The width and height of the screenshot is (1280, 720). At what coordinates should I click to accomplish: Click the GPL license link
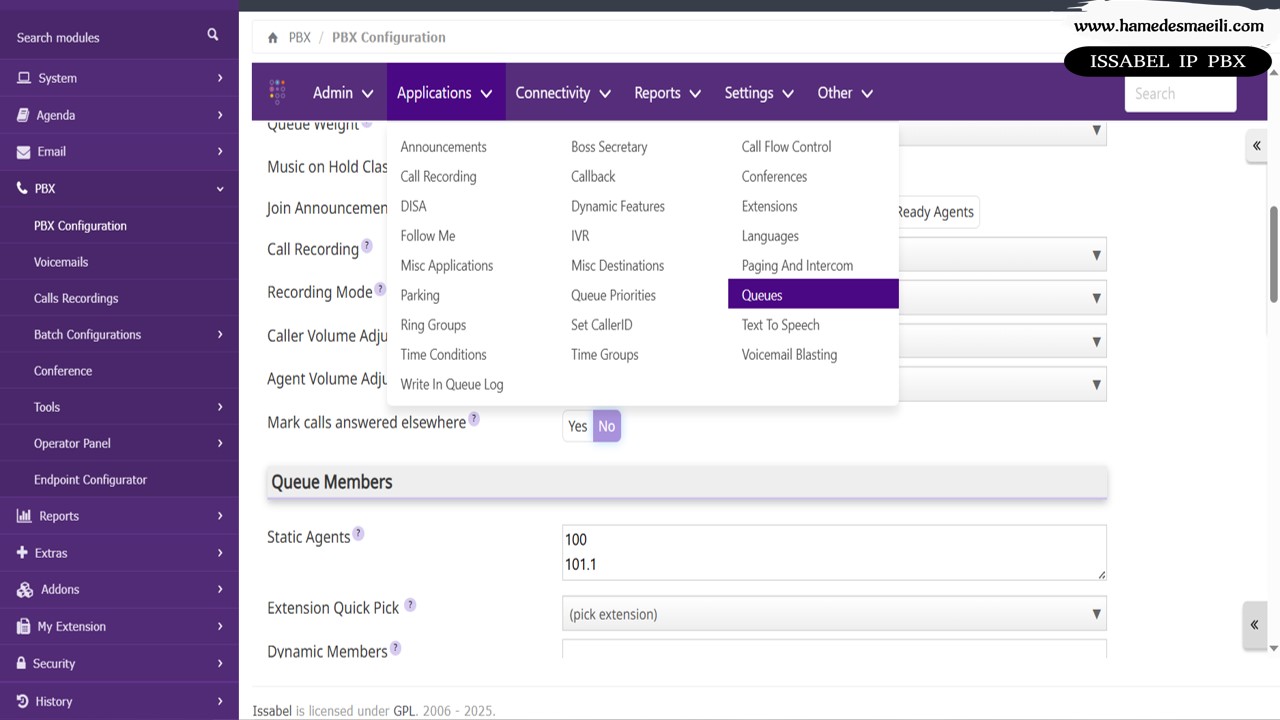pos(404,711)
